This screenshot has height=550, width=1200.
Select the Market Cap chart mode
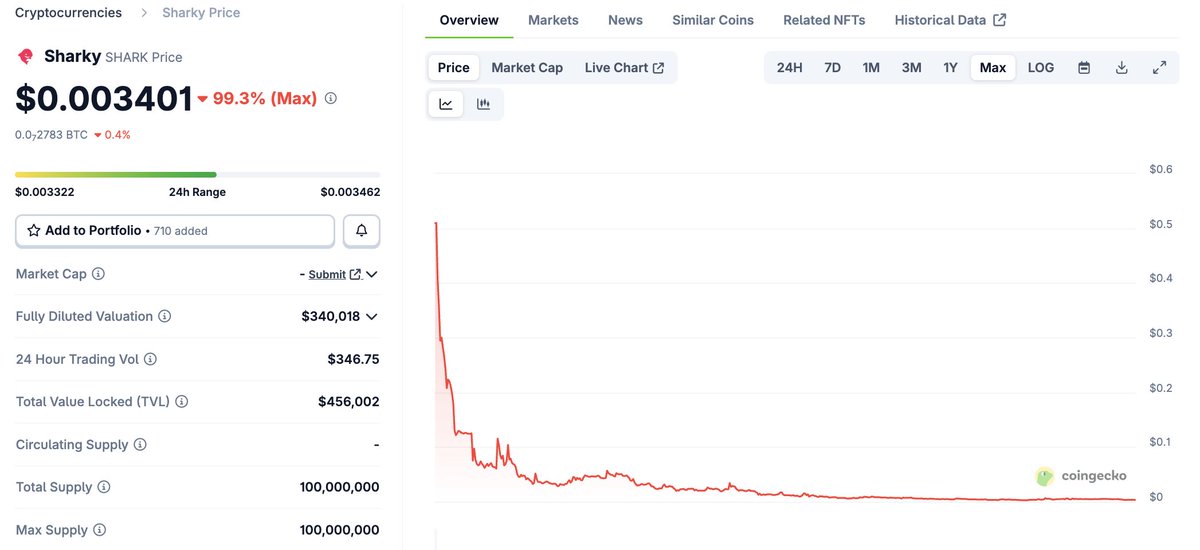(527, 68)
